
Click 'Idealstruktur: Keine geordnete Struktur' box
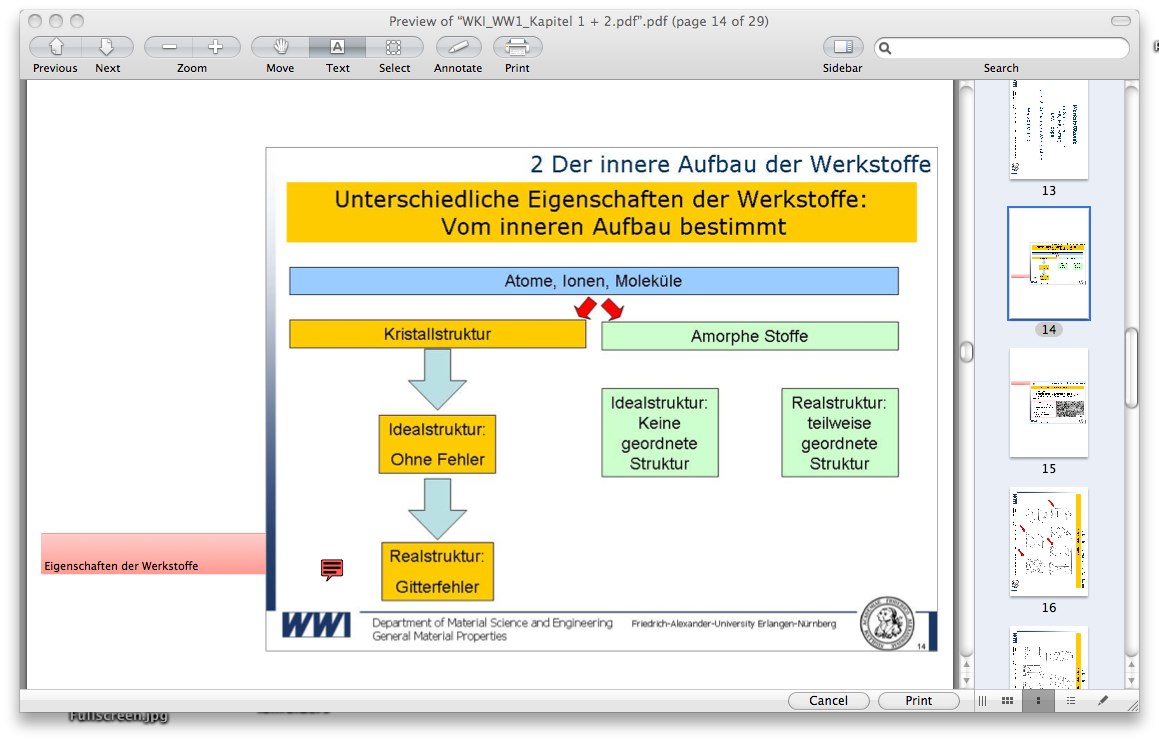coord(659,433)
